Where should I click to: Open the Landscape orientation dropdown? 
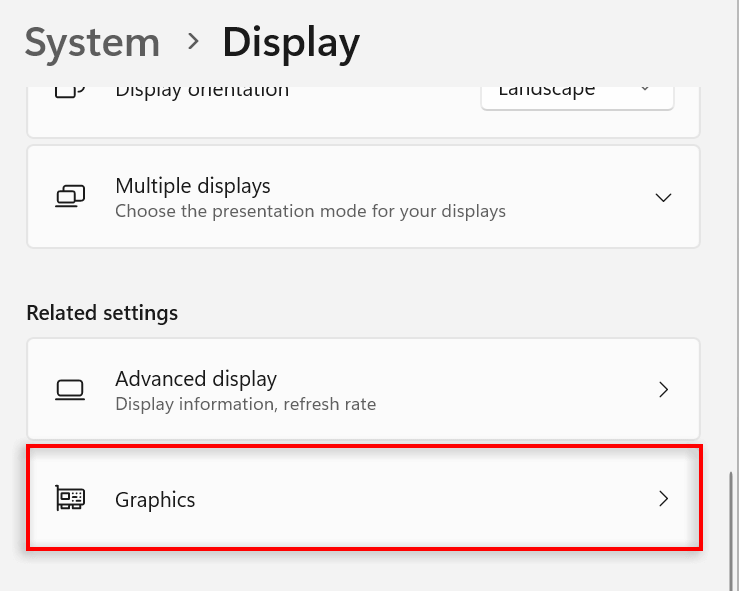point(576,92)
